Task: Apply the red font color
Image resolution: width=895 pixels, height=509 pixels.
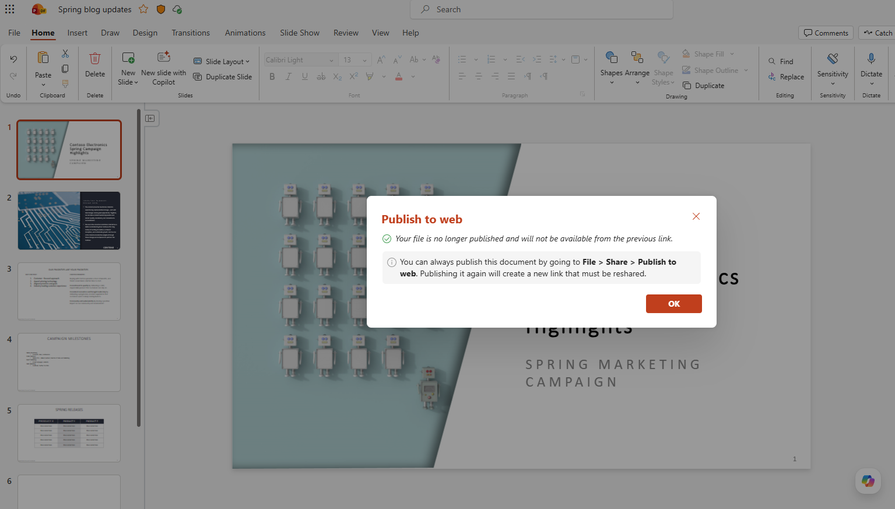Action: pos(398,76)
